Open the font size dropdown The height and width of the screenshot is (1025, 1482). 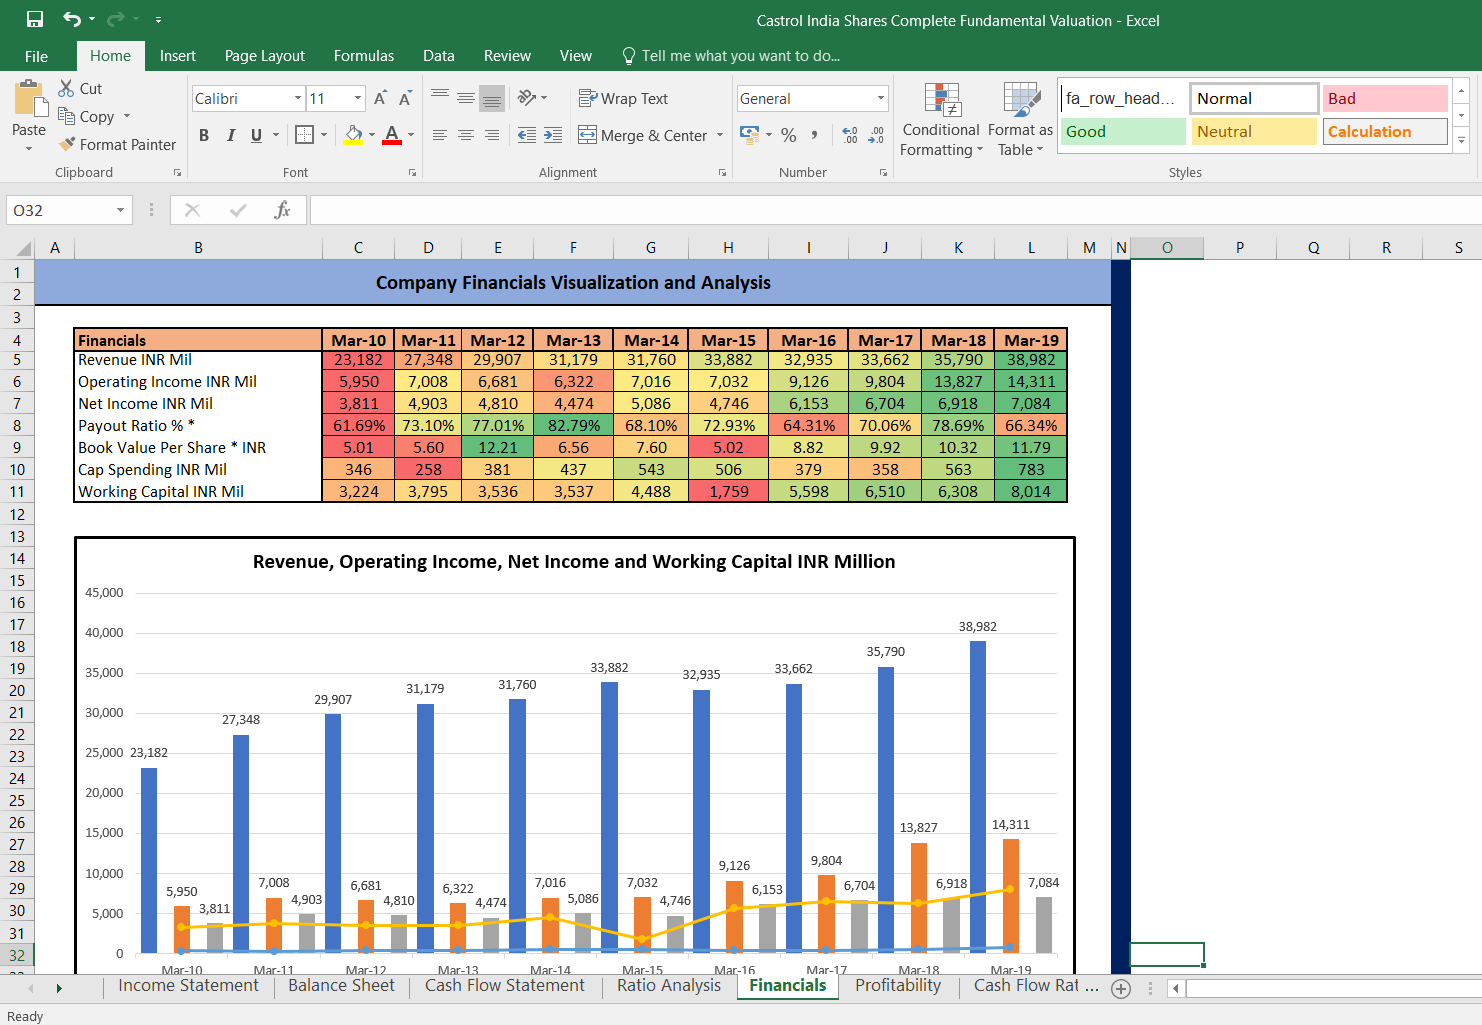358,98
